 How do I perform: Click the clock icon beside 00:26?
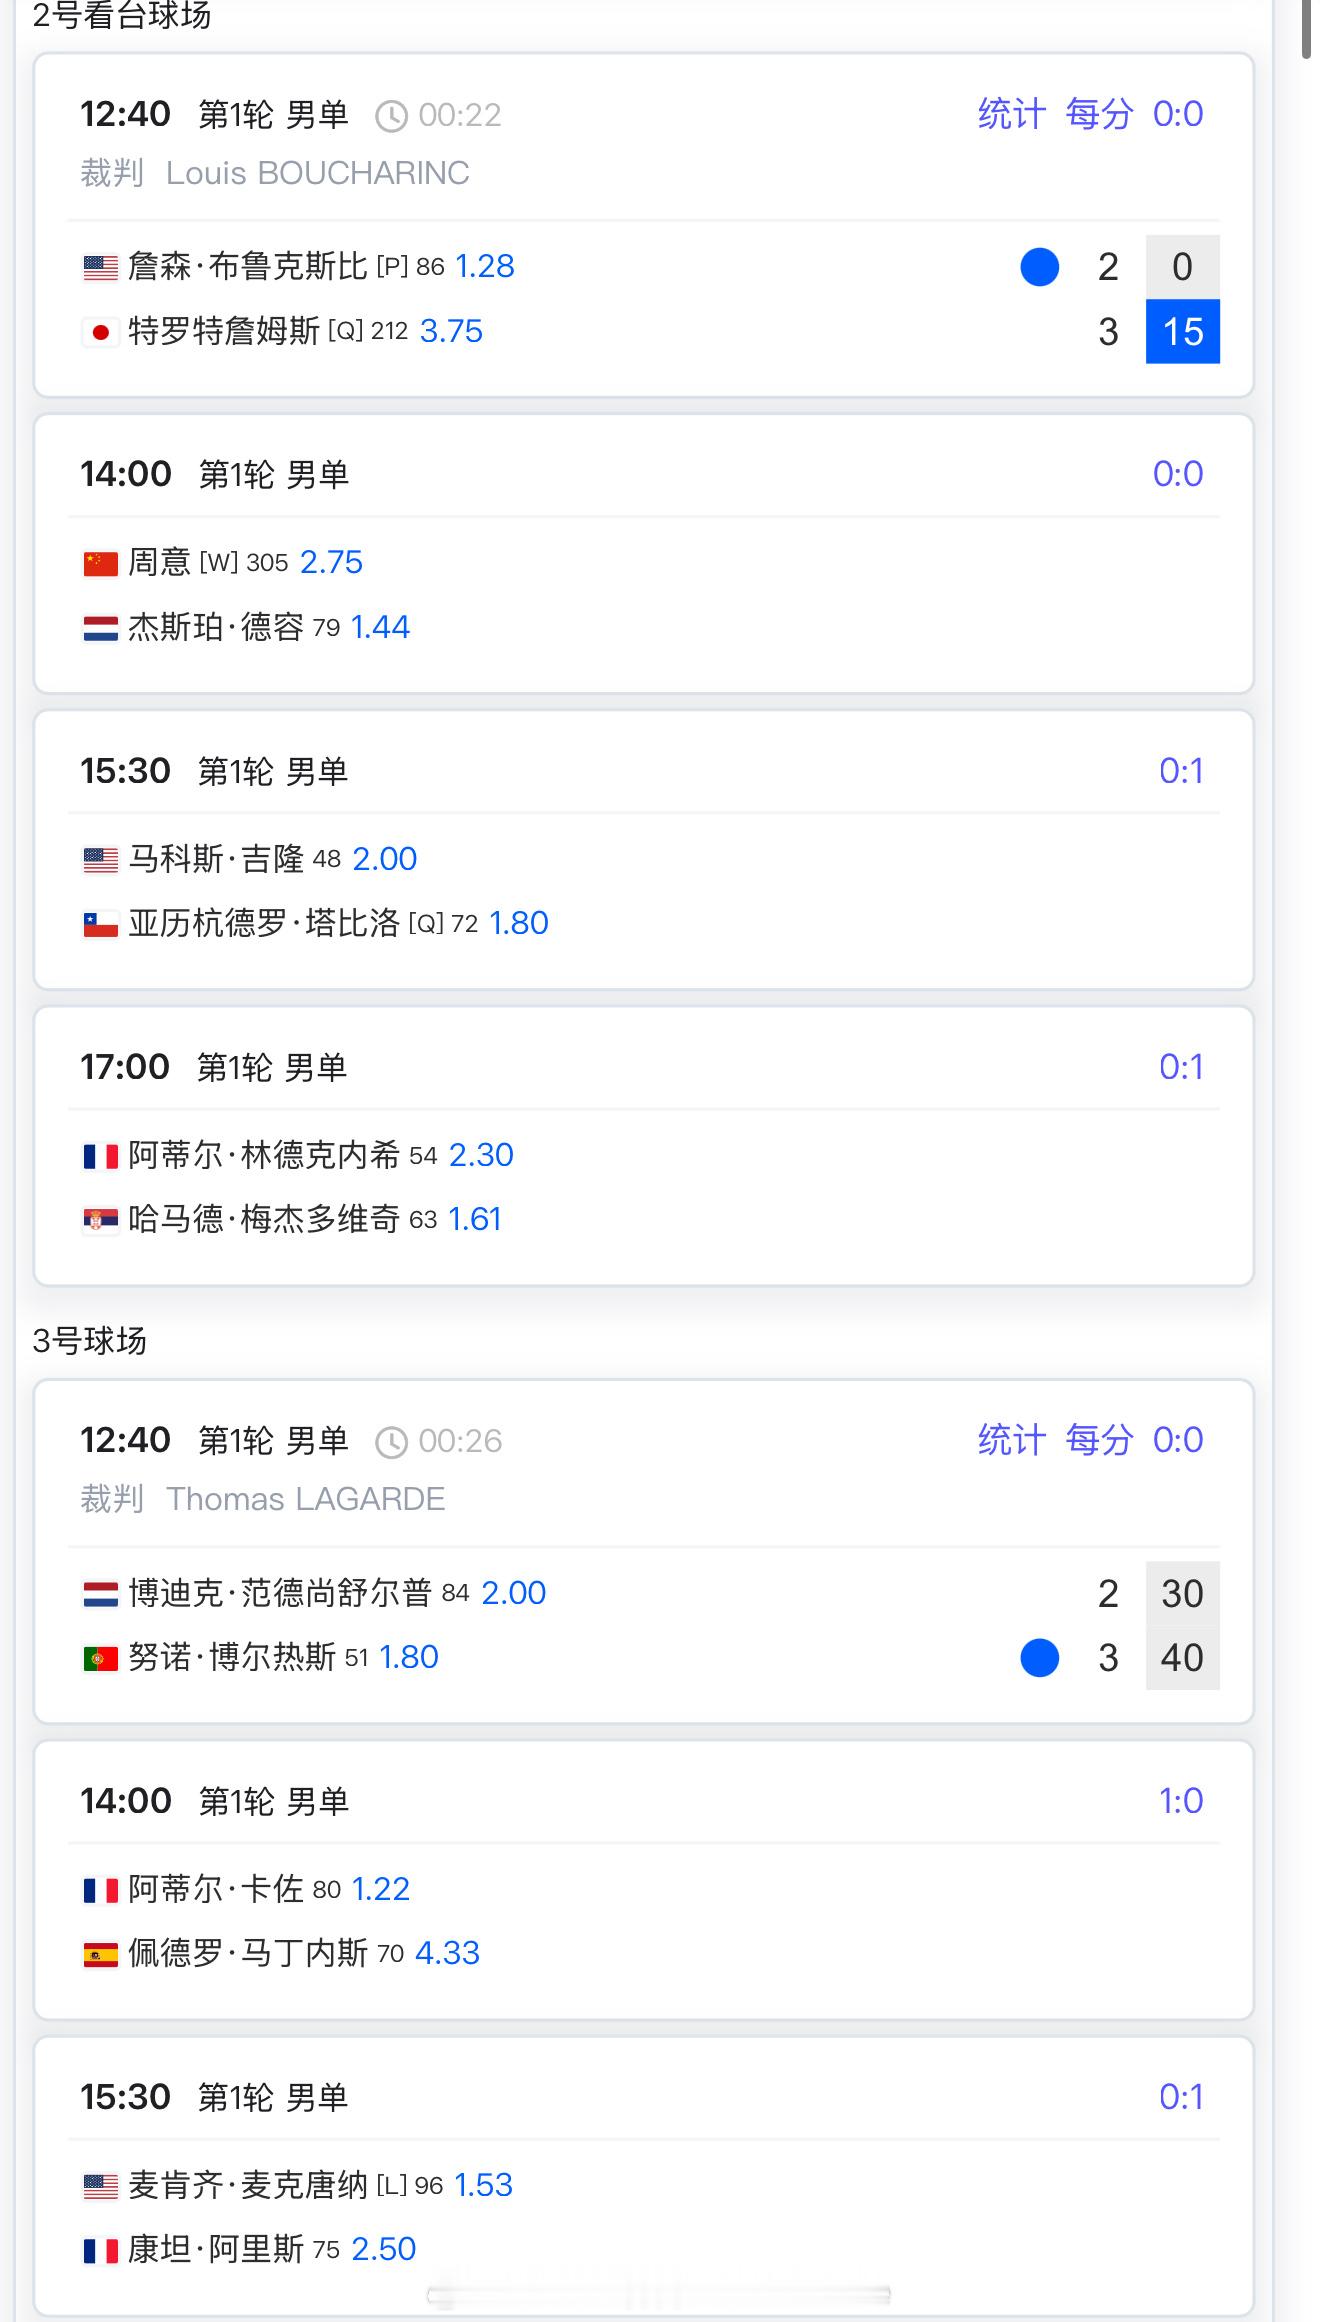point(391,1442)
